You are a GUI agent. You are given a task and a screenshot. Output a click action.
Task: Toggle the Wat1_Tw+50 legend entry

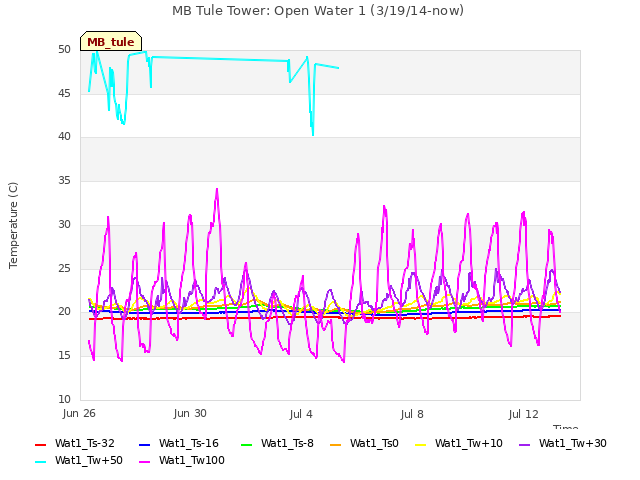click(79, 461)
